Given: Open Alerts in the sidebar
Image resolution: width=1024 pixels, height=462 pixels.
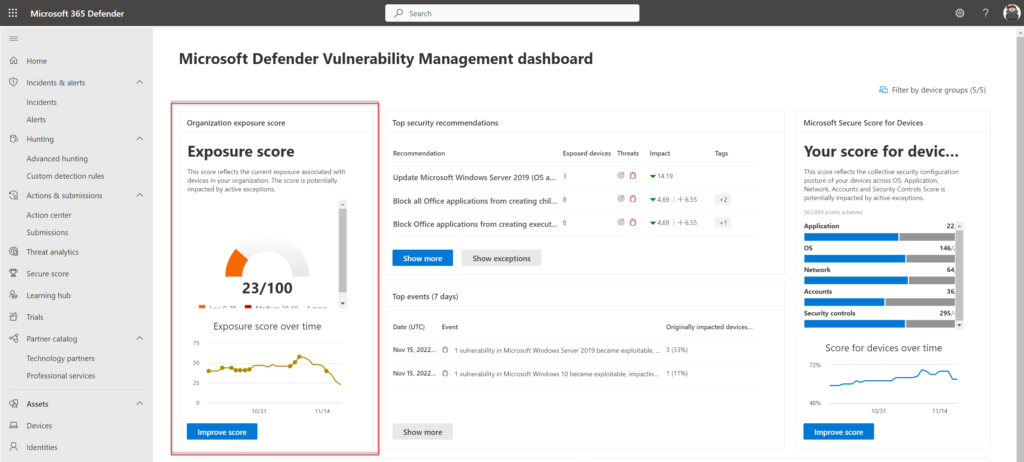Looking at the screenshot, I should coord(36,120).
